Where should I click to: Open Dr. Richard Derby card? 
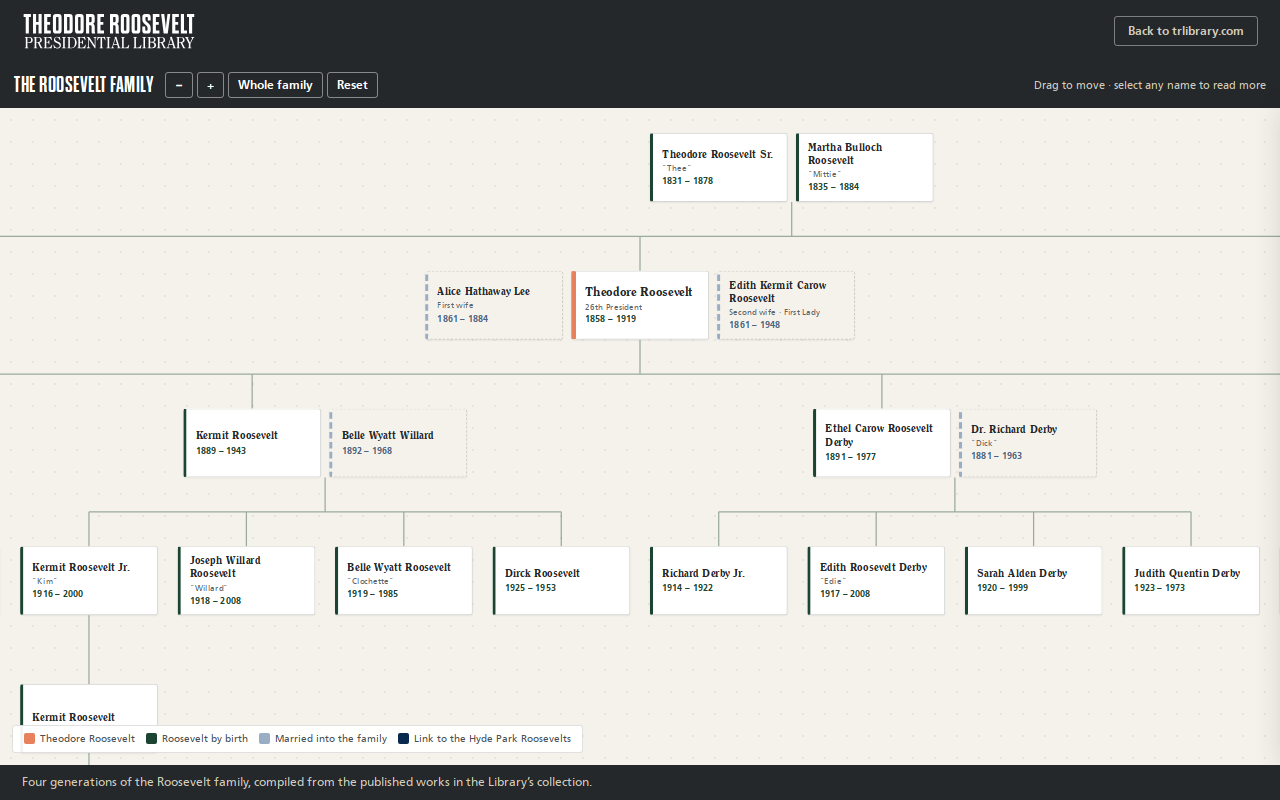(1028, 443)
